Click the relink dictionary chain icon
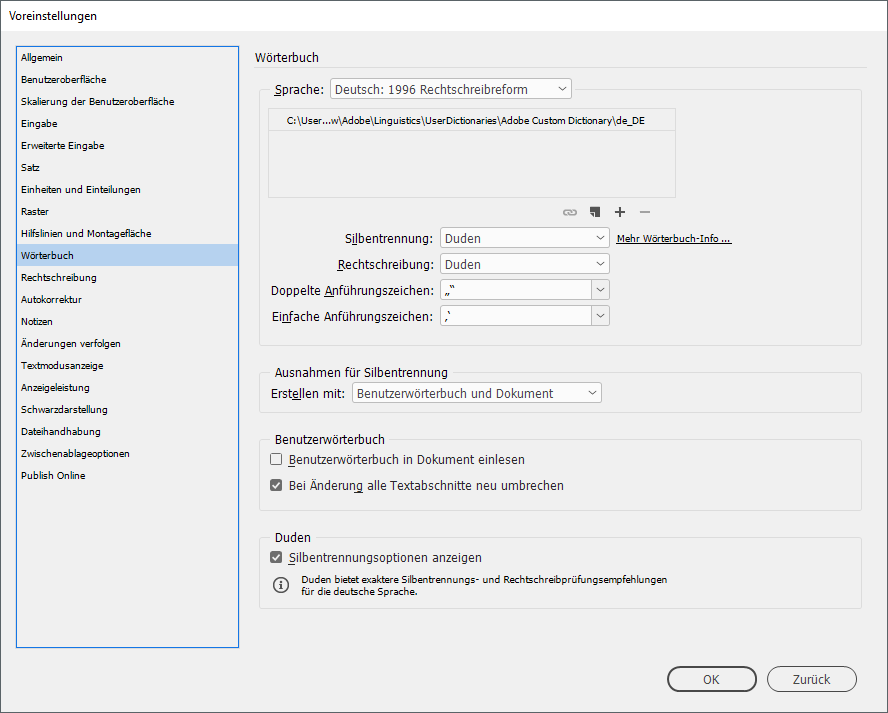Screen dimensions: 888x713 point(570,212)
